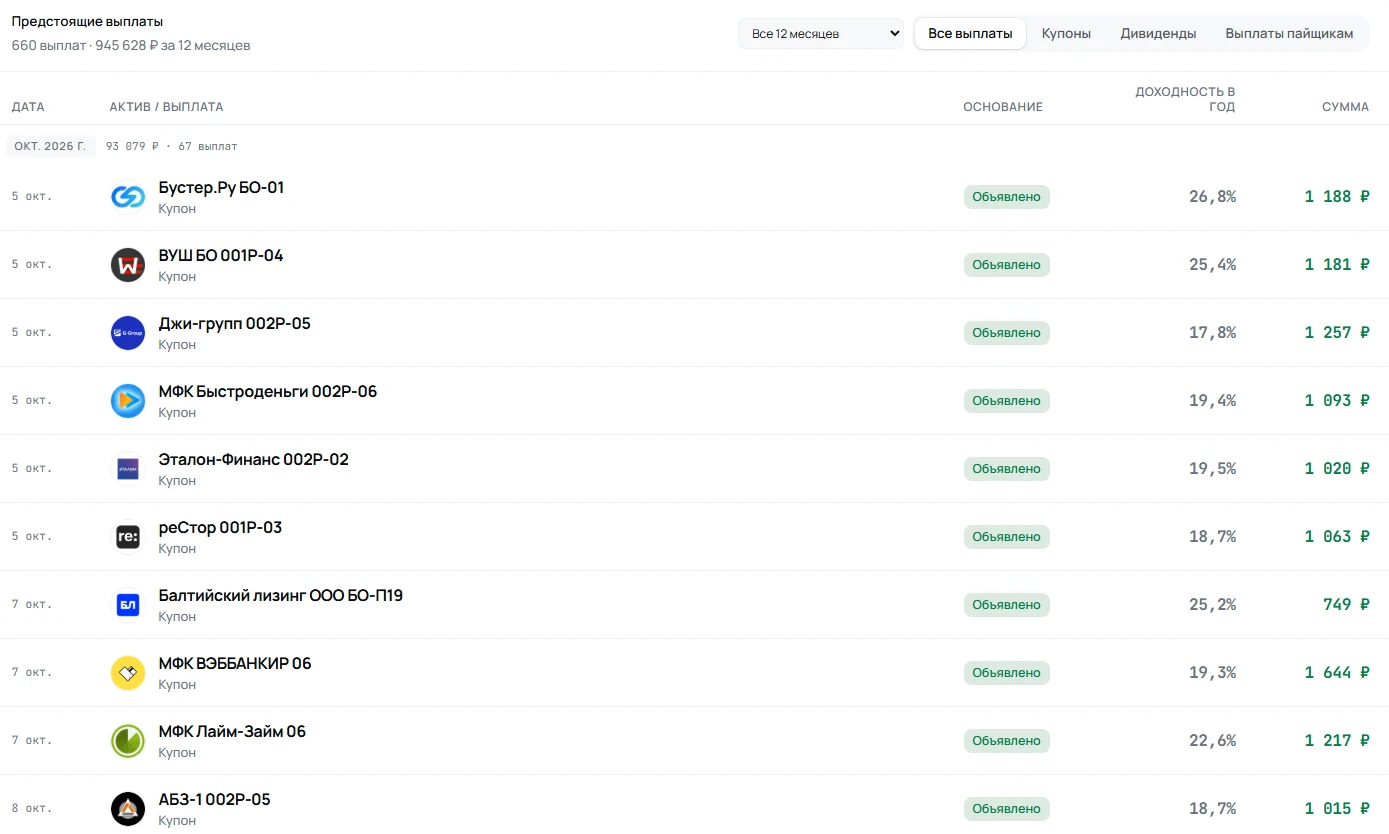
Task: Click the 'Актив / Выплата' column header
Action: 167,107
